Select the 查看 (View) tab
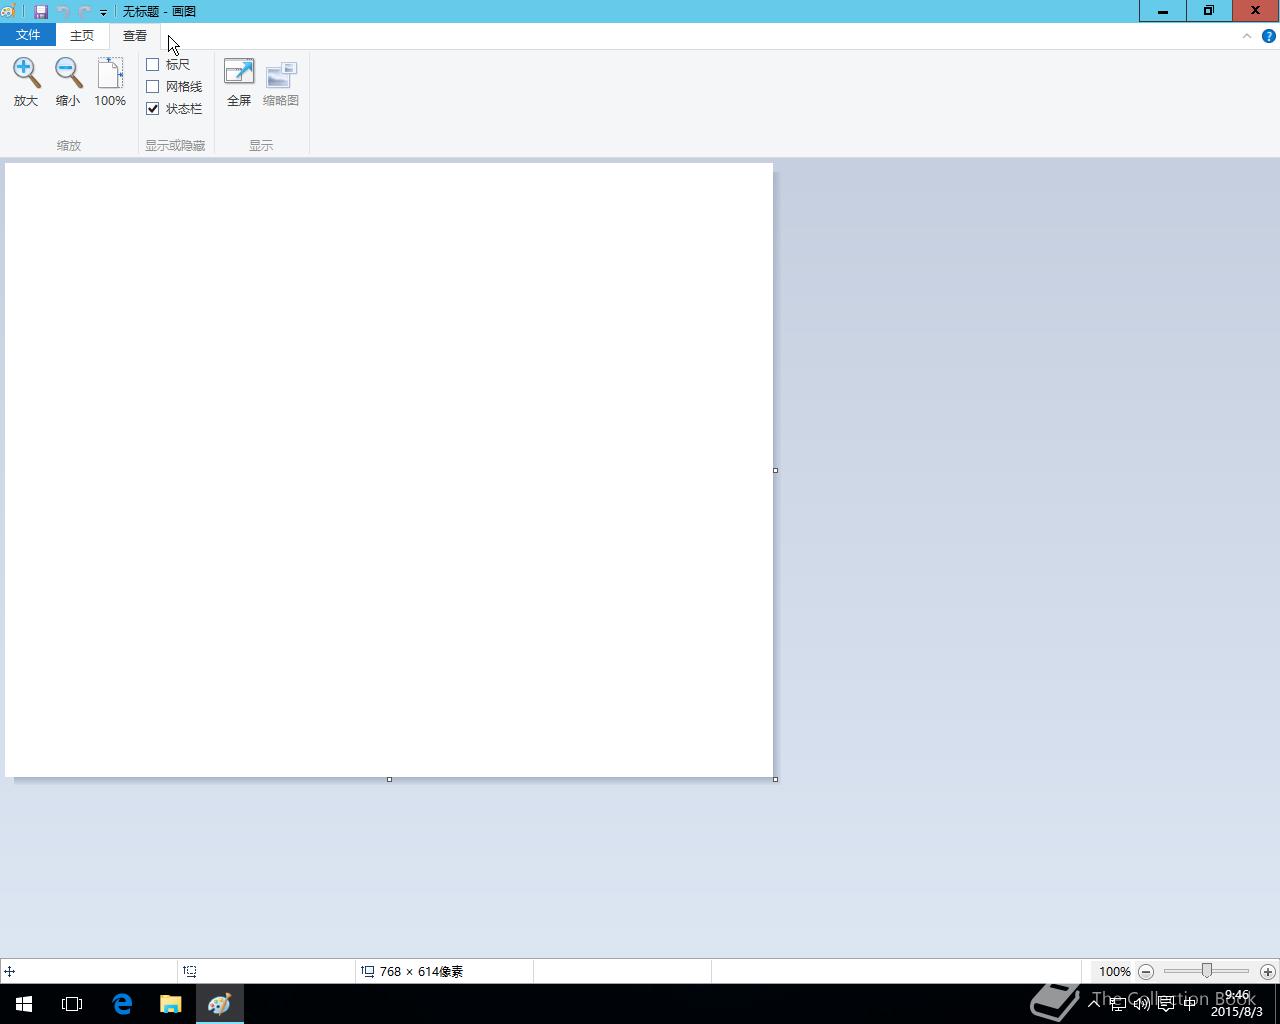Viewport: 1280px width, 1024px height. click(x=135, y=35)
